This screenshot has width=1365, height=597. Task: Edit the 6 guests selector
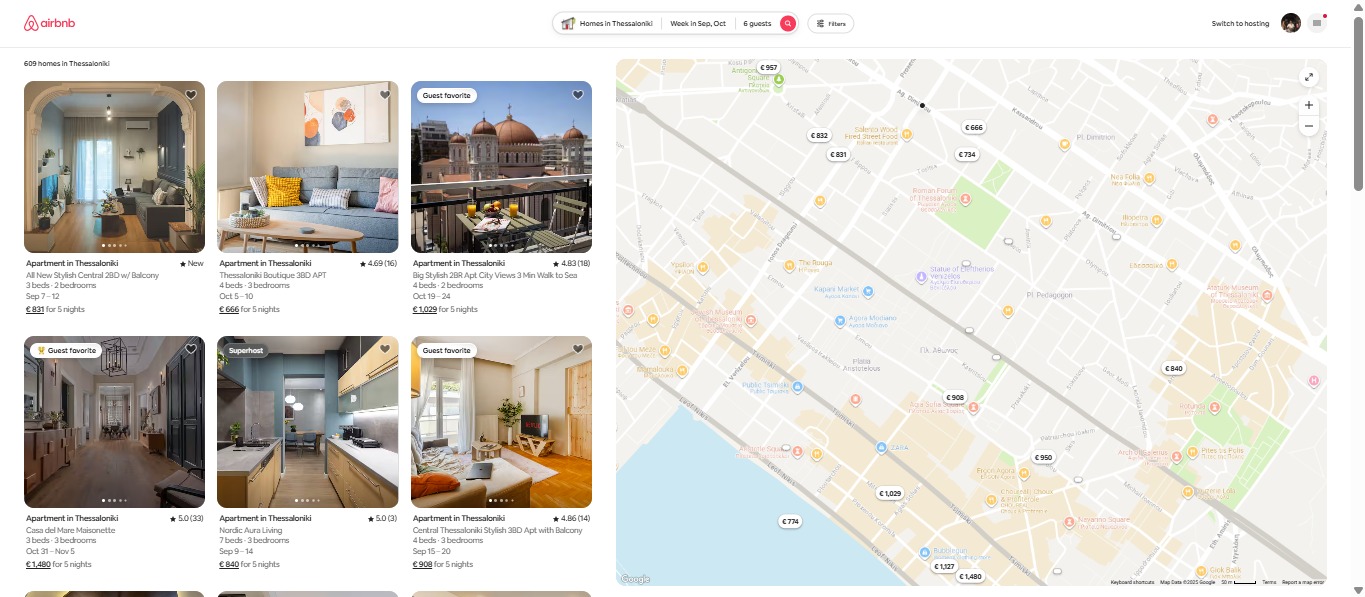(757, 23)
